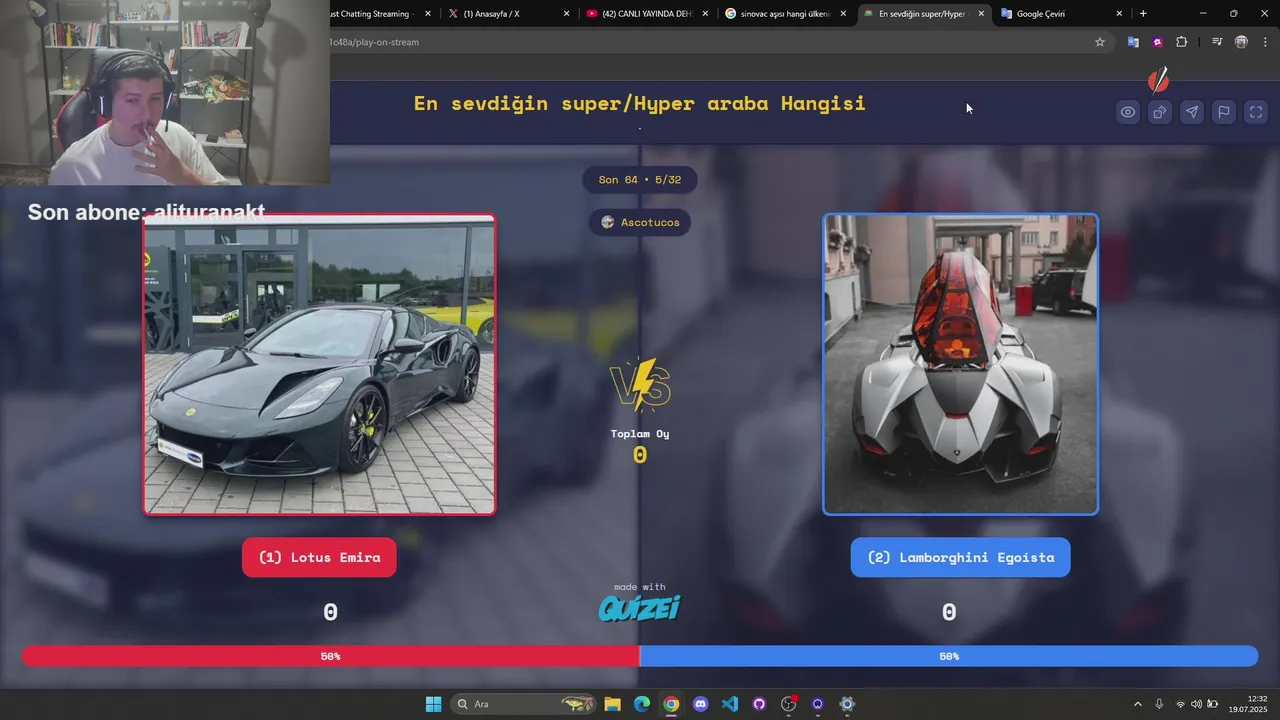Viewport: 1280px width, 720px height.
Task: Vote for (1) Lotus Emira button
Action: click(319, 557)
